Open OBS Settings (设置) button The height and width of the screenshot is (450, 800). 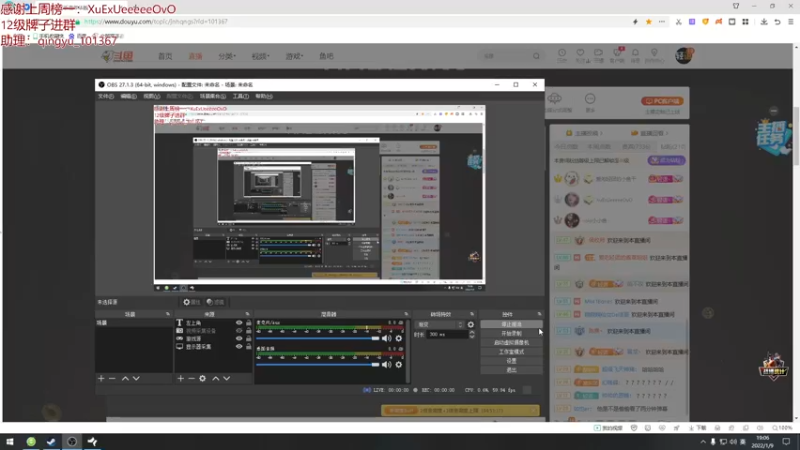point(511,361)
